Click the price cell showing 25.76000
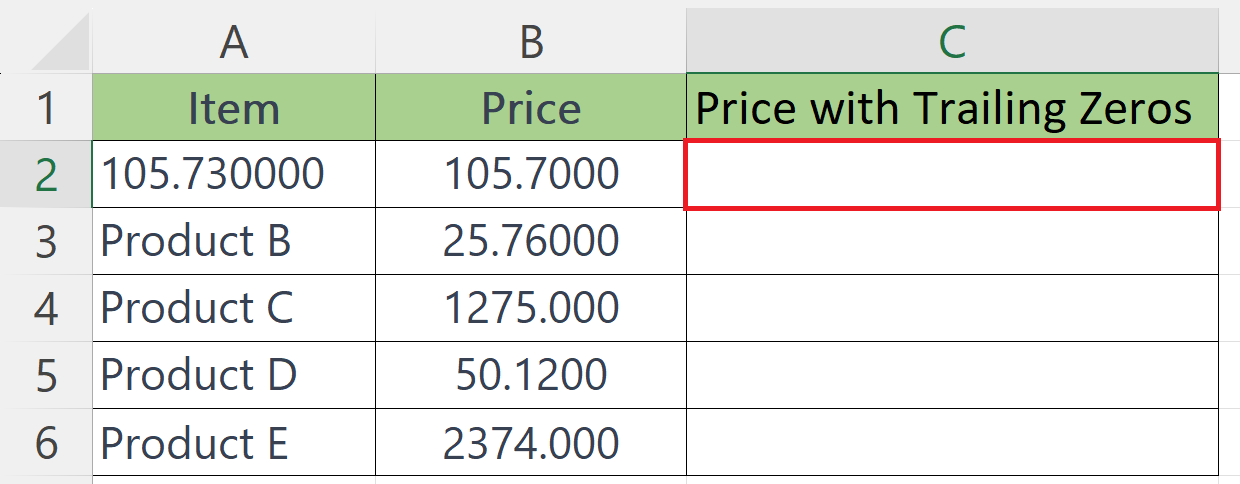 point(531,241)
